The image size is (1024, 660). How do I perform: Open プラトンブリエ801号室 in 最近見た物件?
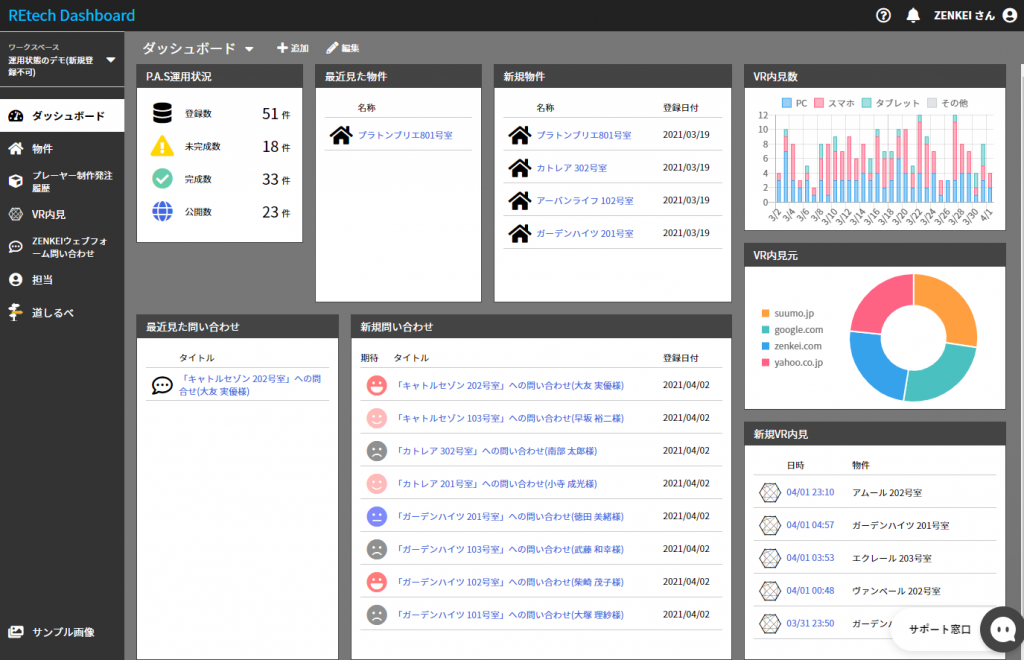(405, 135)
